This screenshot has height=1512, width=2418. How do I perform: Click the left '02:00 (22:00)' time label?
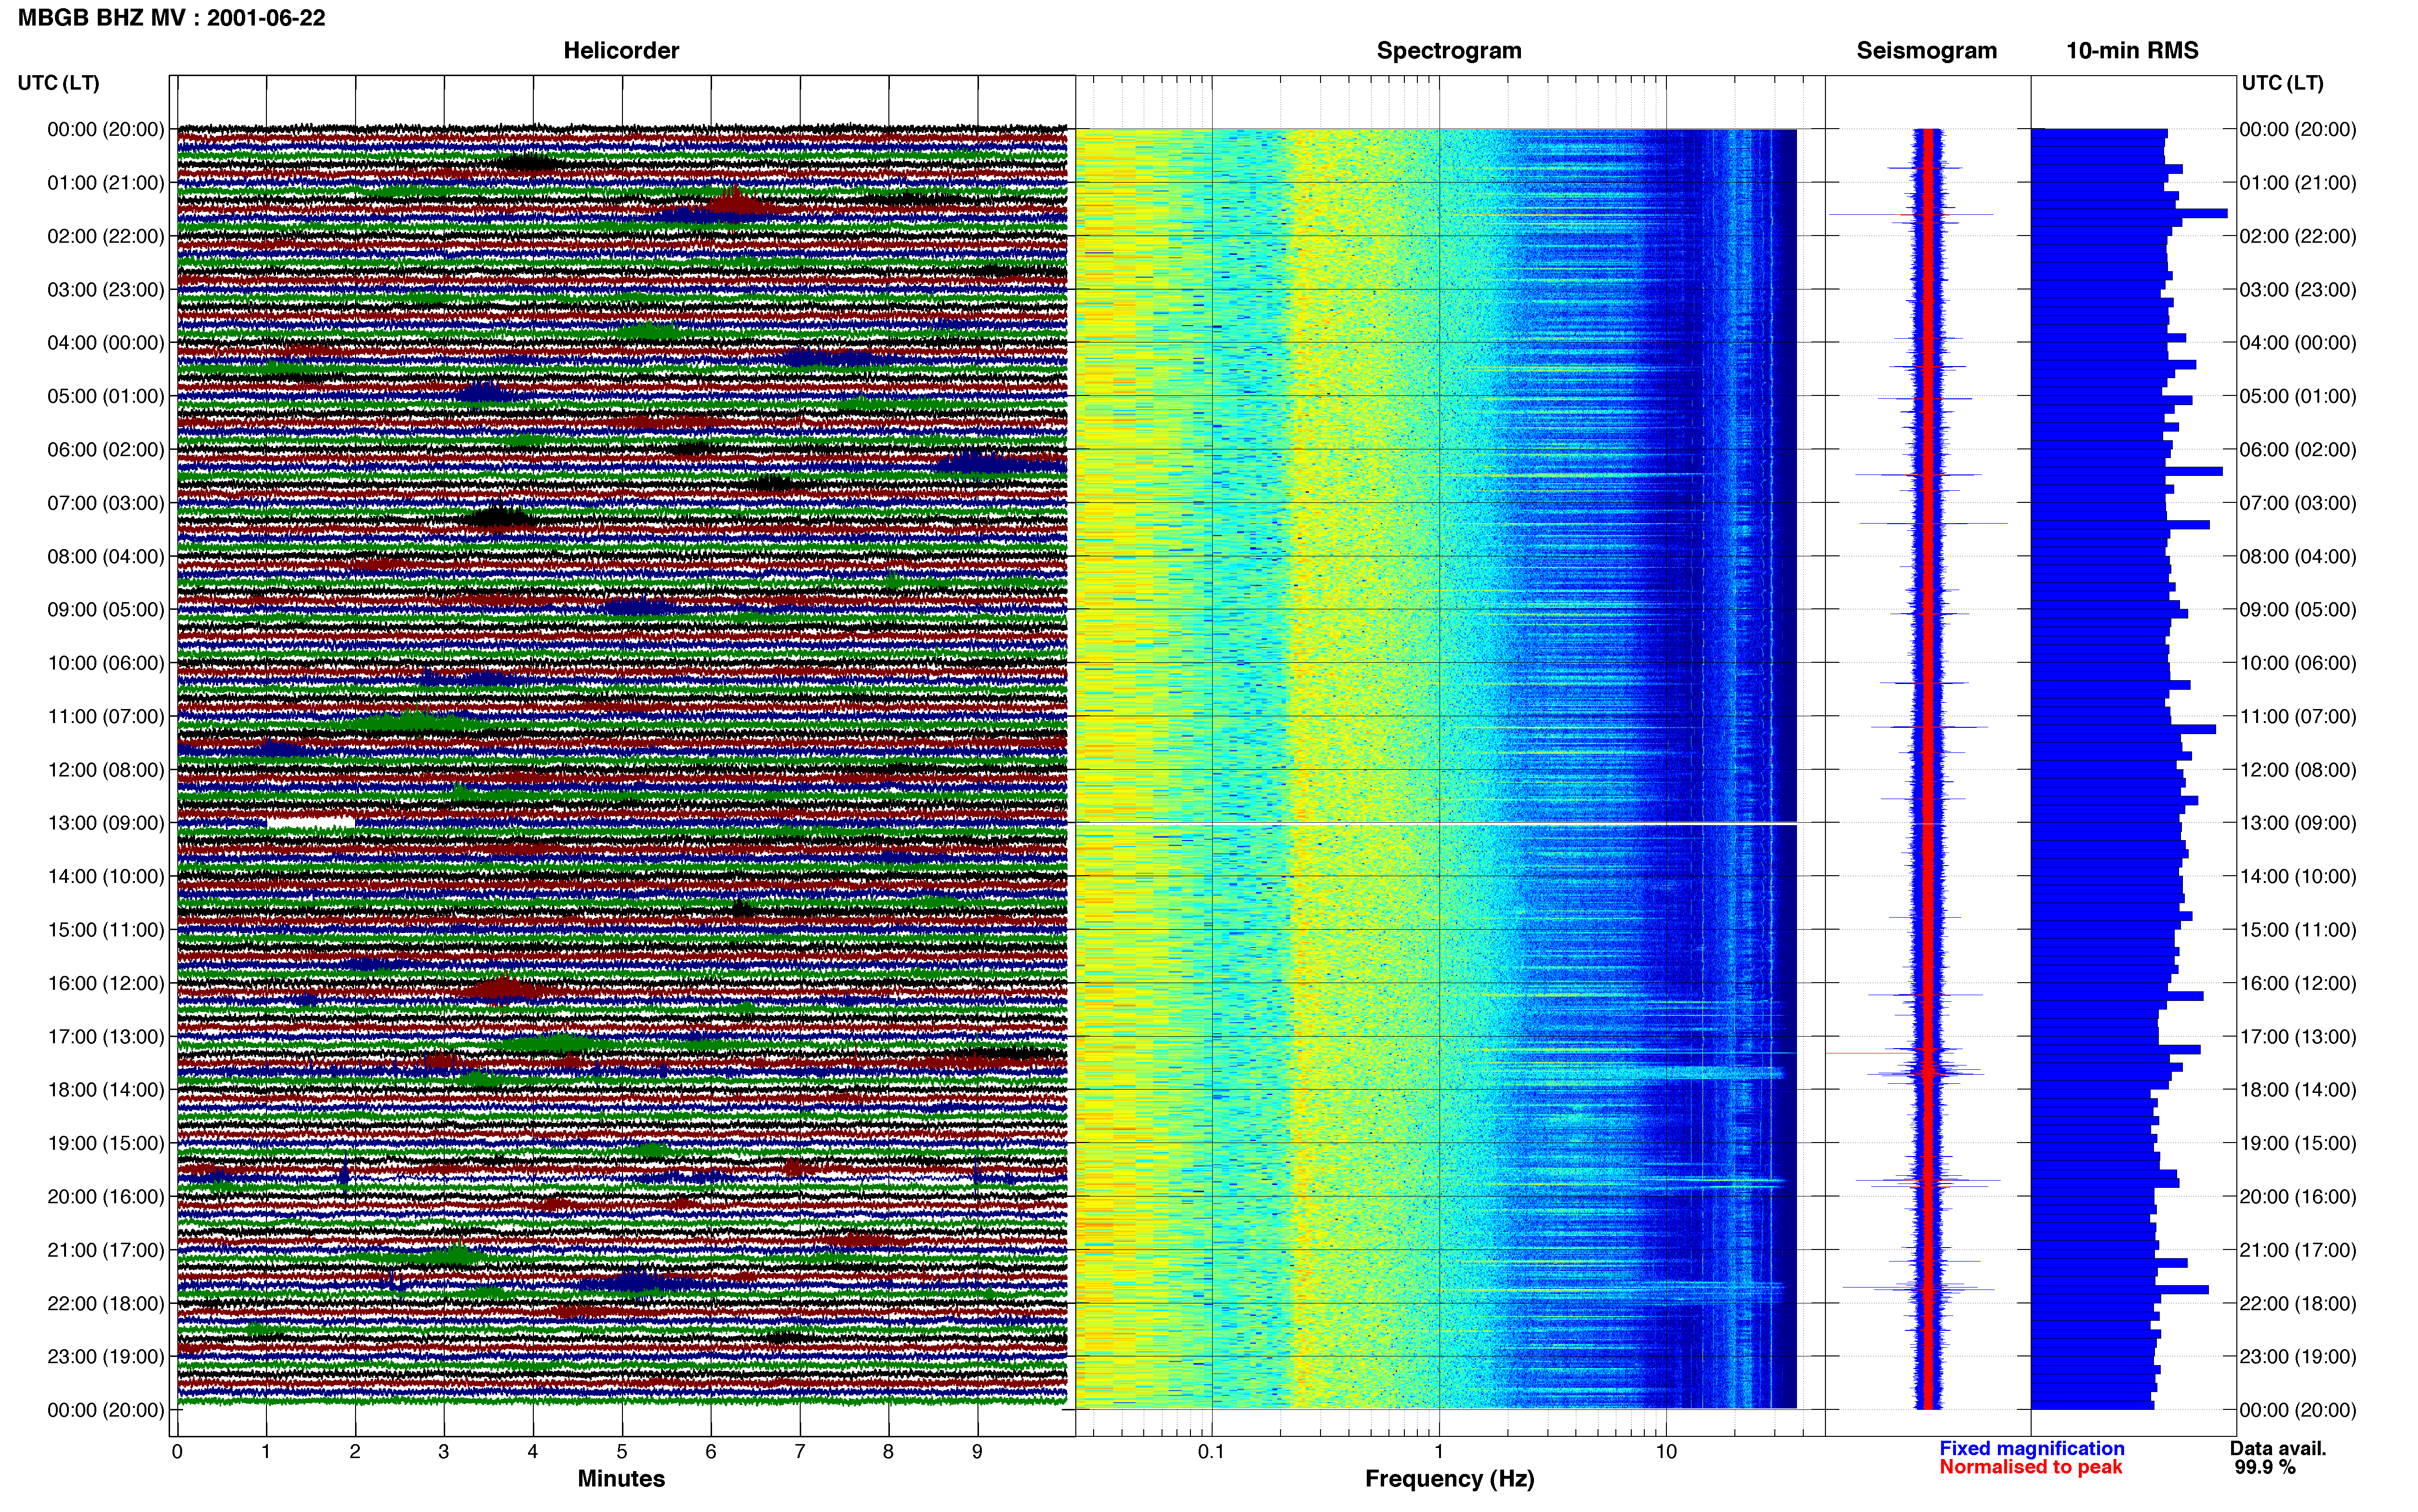coord(106,236)
